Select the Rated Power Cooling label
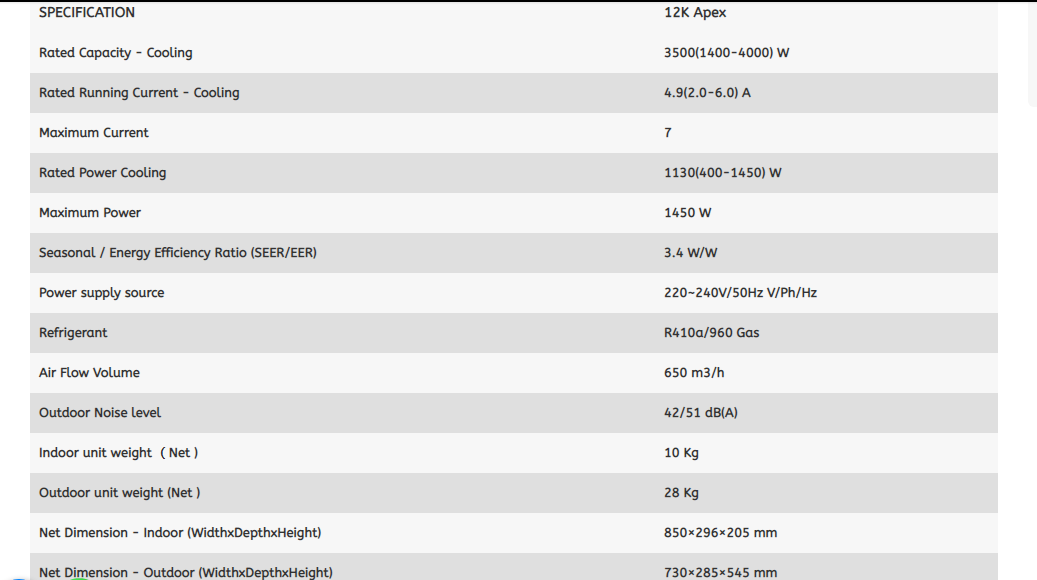This screenshot has width=1037, height=580. click(x=103, y=173)
